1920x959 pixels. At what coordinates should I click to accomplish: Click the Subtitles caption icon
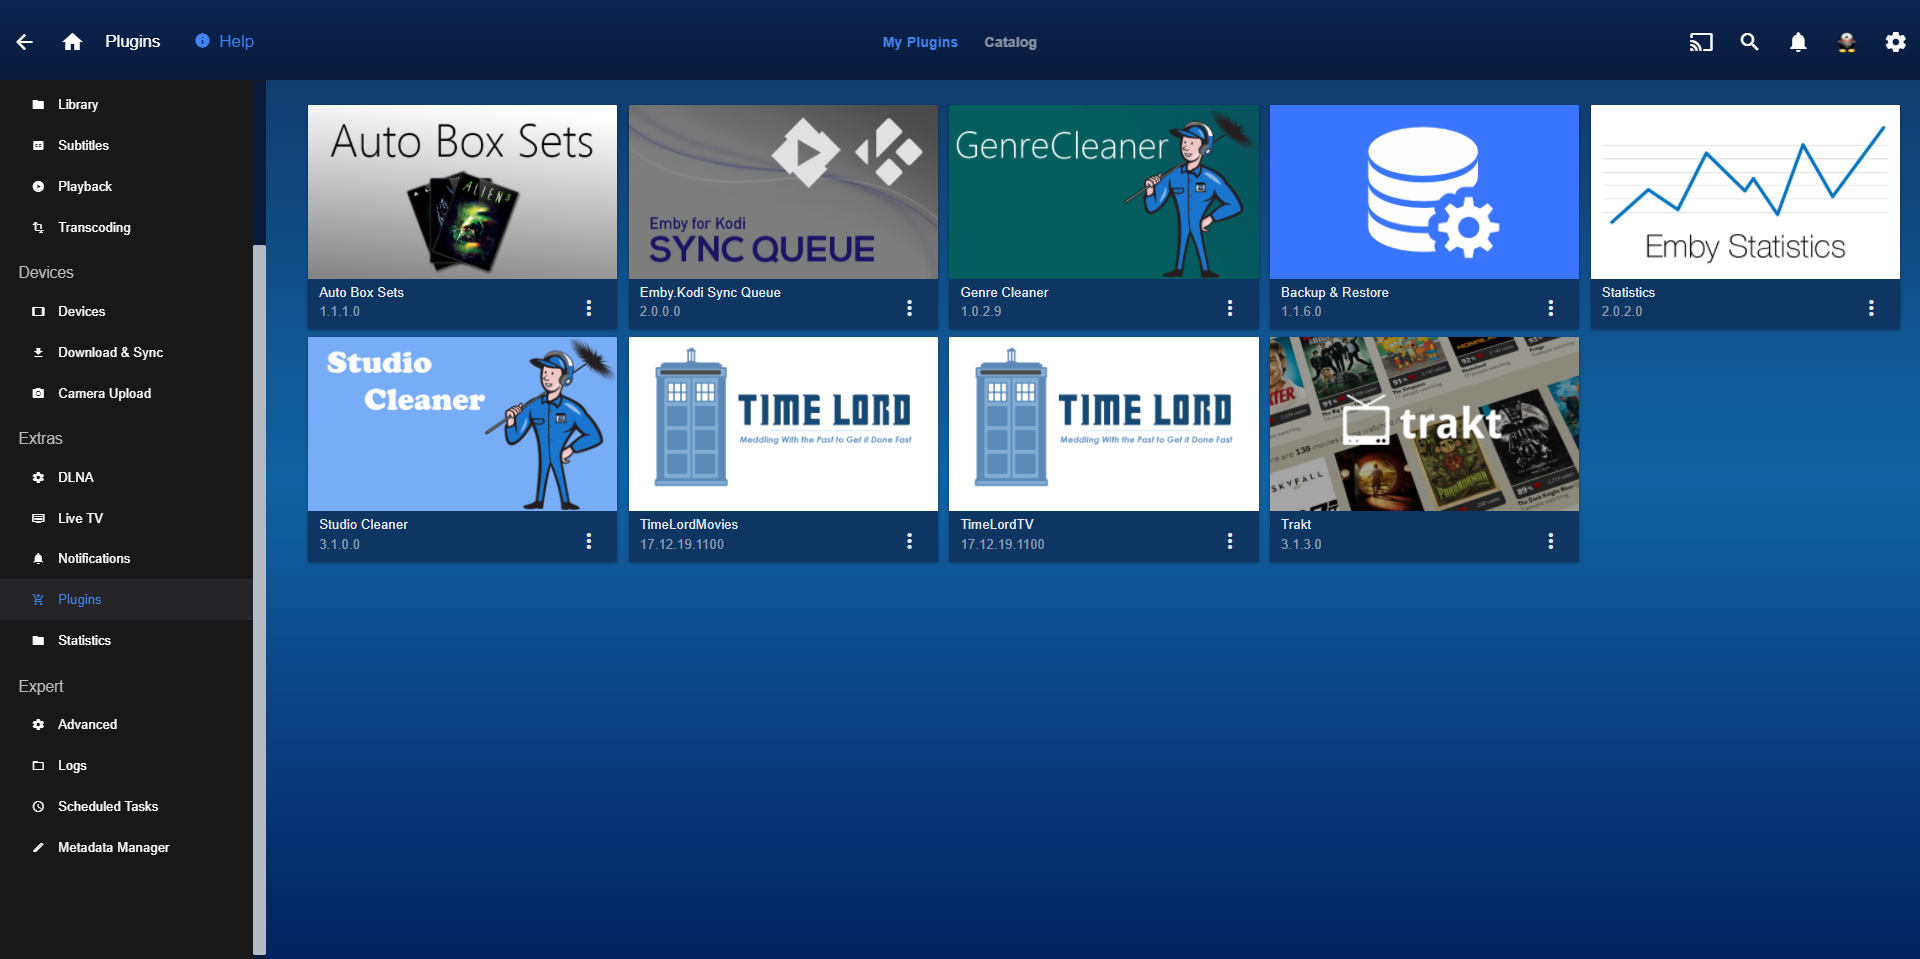point(38,145)
